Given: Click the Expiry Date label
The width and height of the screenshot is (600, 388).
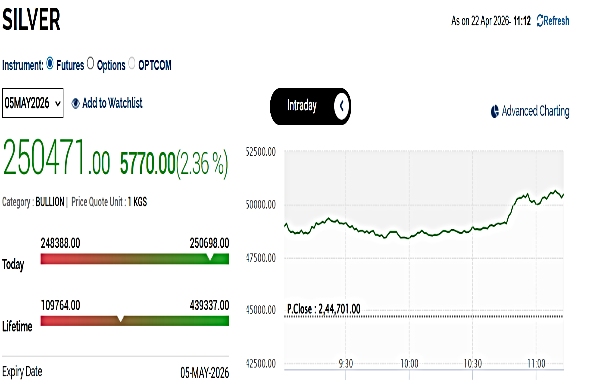Looking at the screenshot, I should (x=22, y=372).
